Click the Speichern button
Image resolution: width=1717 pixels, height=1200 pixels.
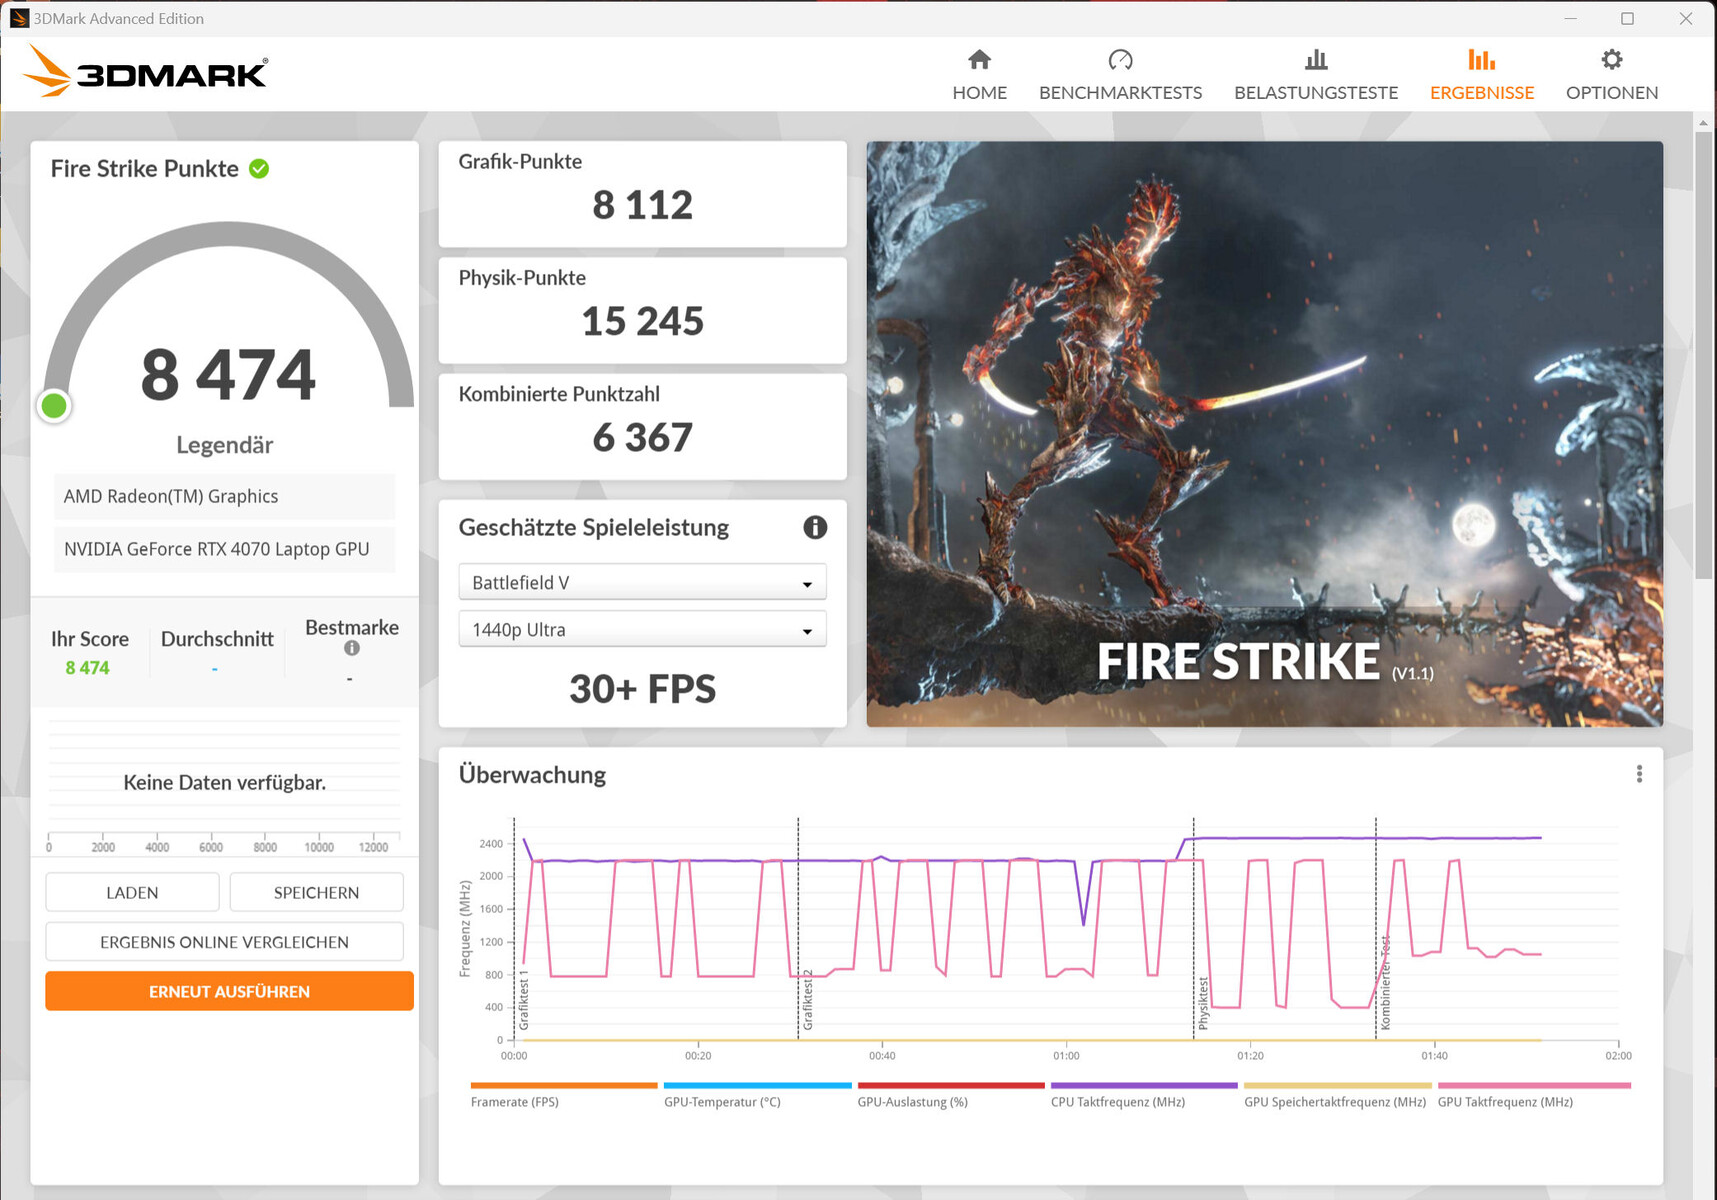pos(316,892)
